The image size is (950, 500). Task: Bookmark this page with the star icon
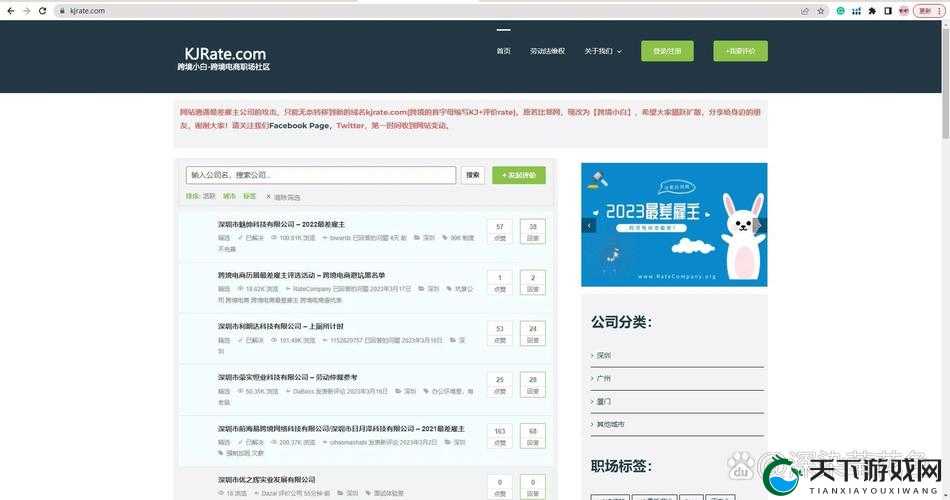coord(820,11)
